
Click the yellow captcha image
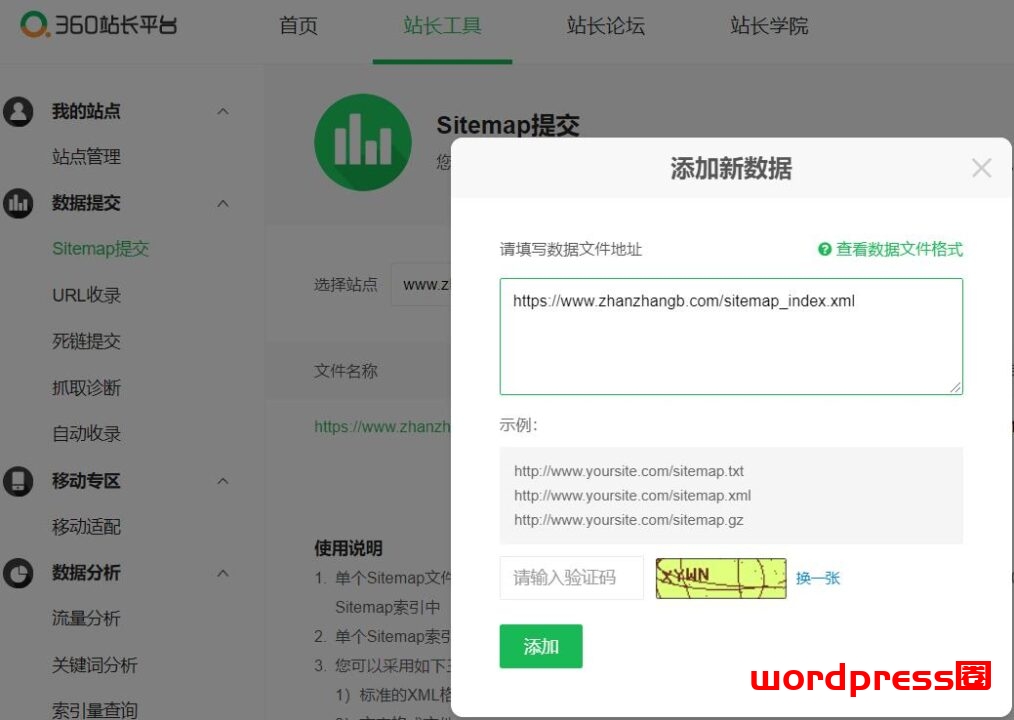click(721, 578)
